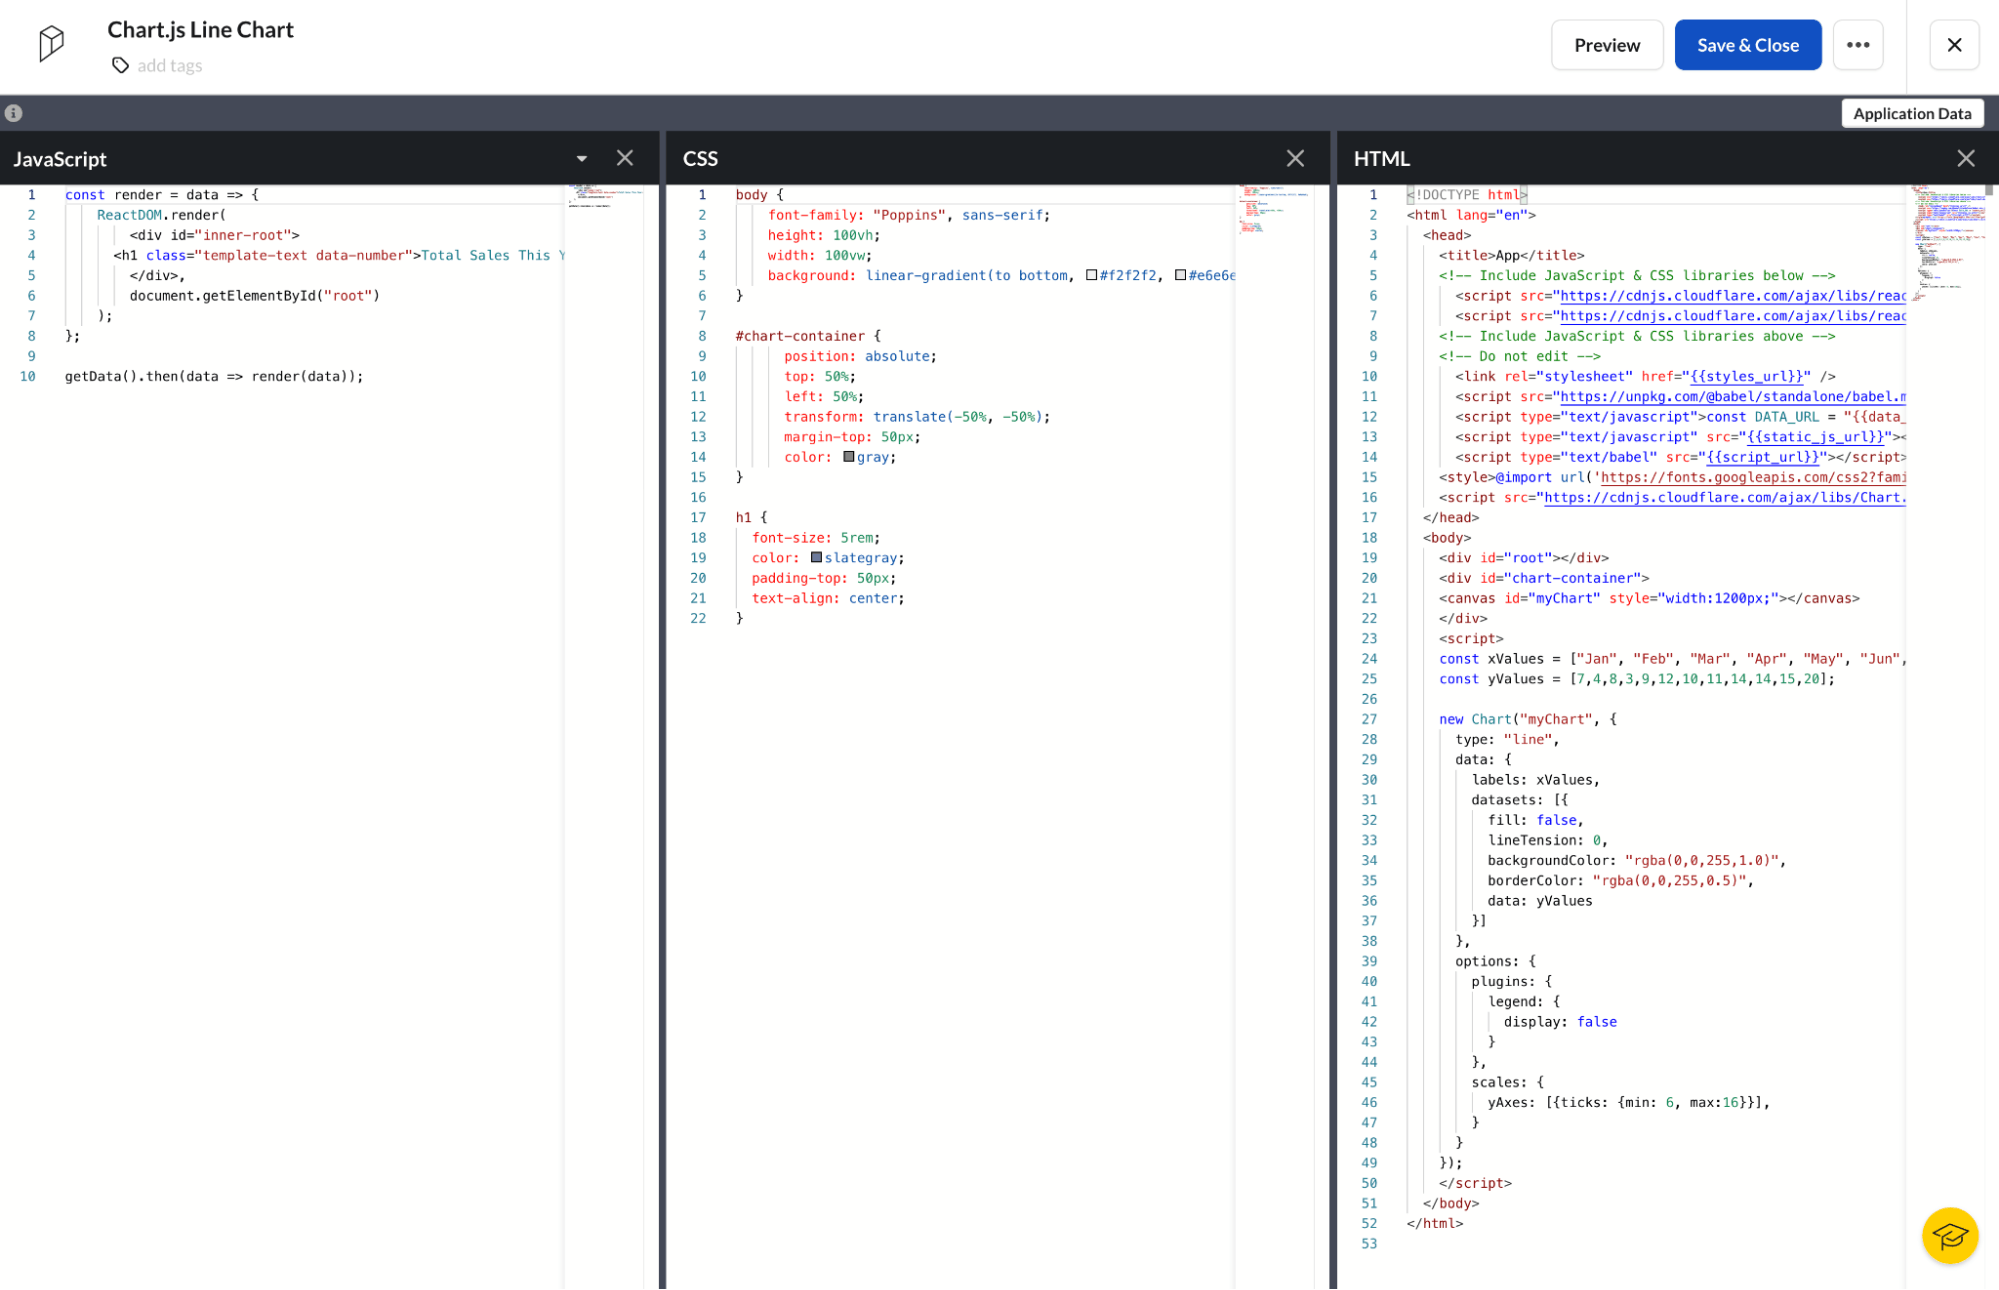
Task: Click the JavaScript panel header label
Action: point(60,159)
